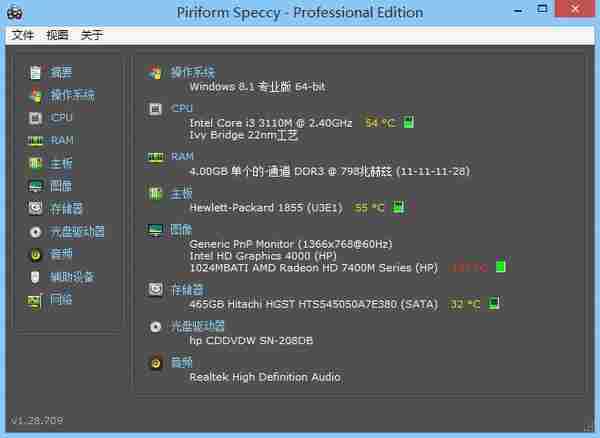Click the temperature indicator beside motherboard 55 °C

pos(398,208)
